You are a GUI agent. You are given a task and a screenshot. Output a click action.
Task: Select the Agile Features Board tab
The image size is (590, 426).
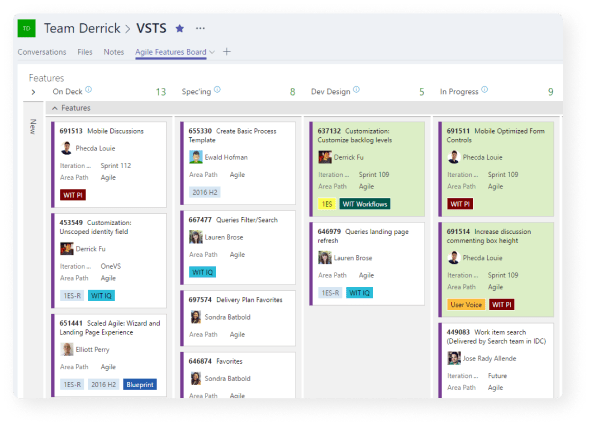[171, 52]
